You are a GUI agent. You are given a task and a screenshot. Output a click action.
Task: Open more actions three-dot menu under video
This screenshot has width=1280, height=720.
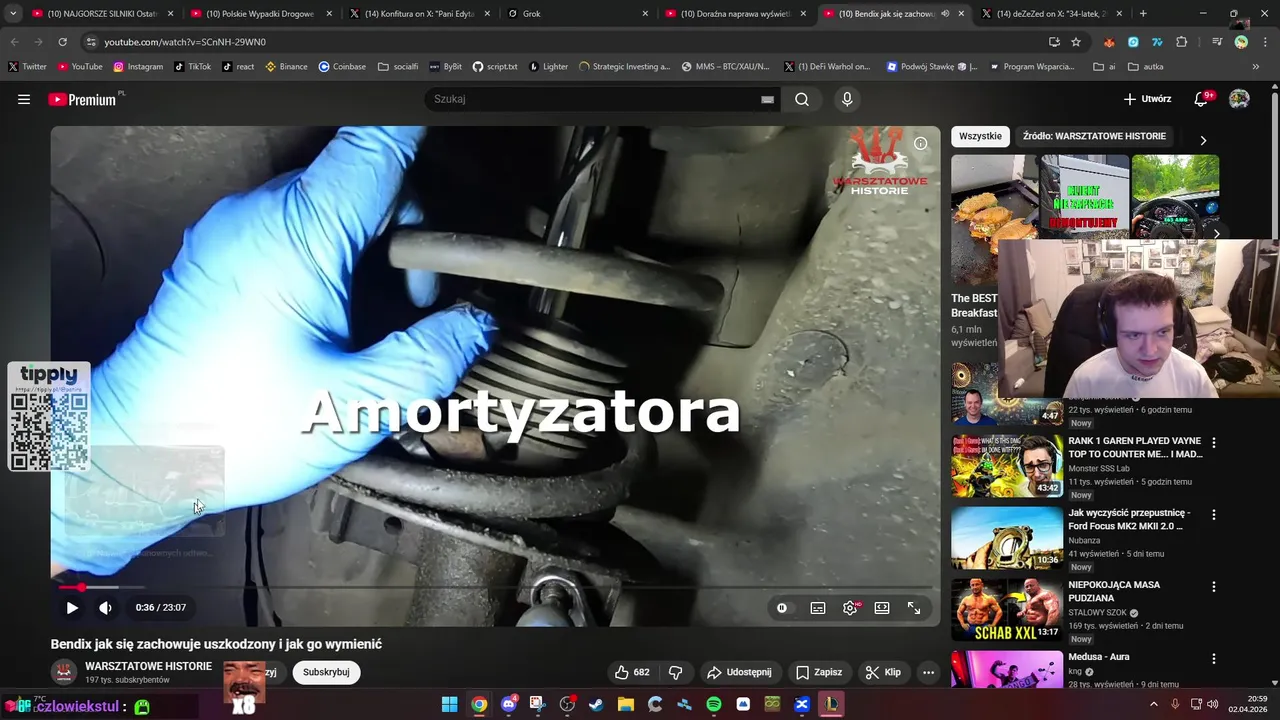coord(928,672)
